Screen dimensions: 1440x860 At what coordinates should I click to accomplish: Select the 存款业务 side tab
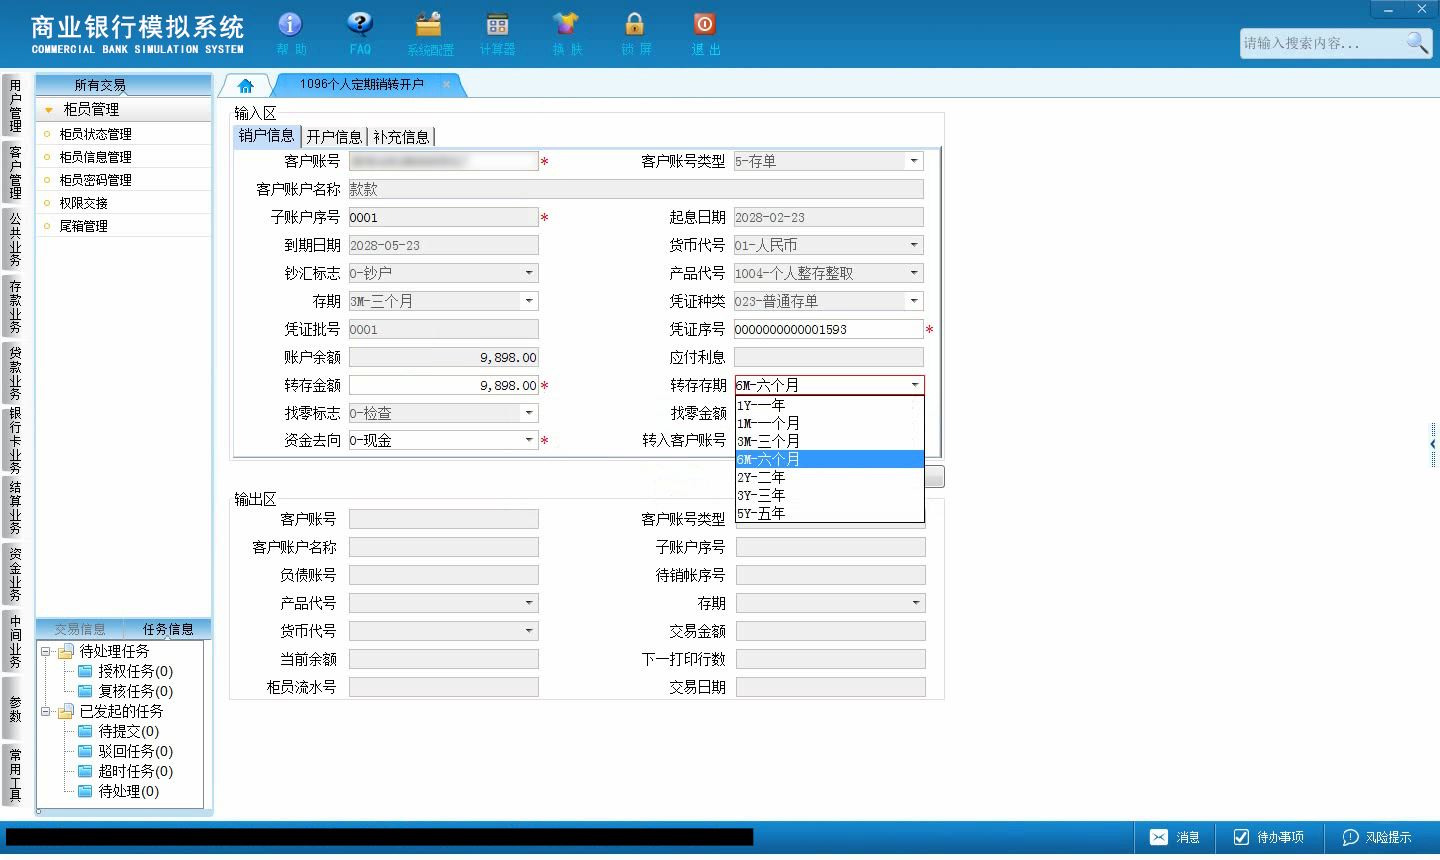point(14,306)
